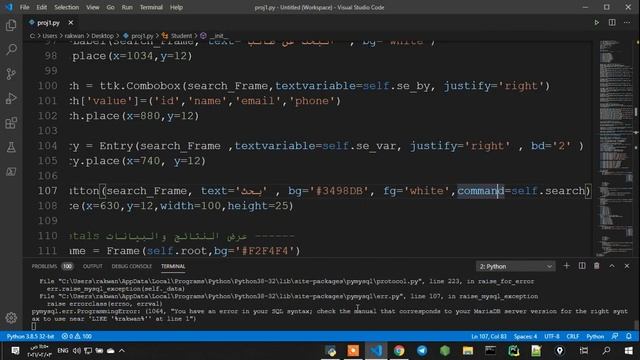The width and height of the screenshot is (640, 360).
Task: Click the code minimap overview
Action: 616,147
